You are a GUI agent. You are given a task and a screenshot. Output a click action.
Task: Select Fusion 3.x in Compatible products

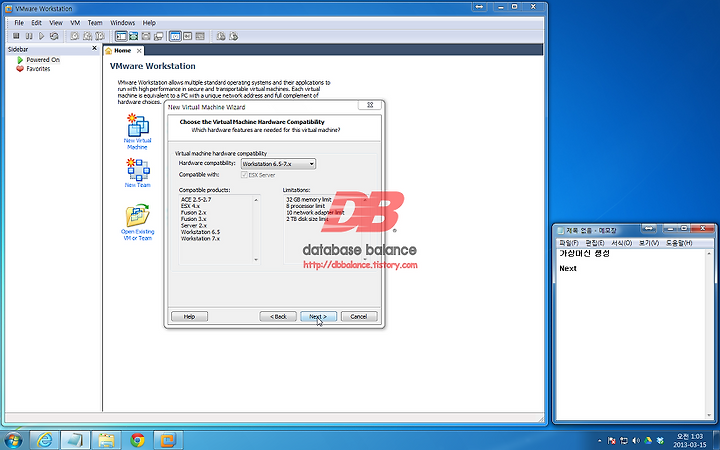193,219
